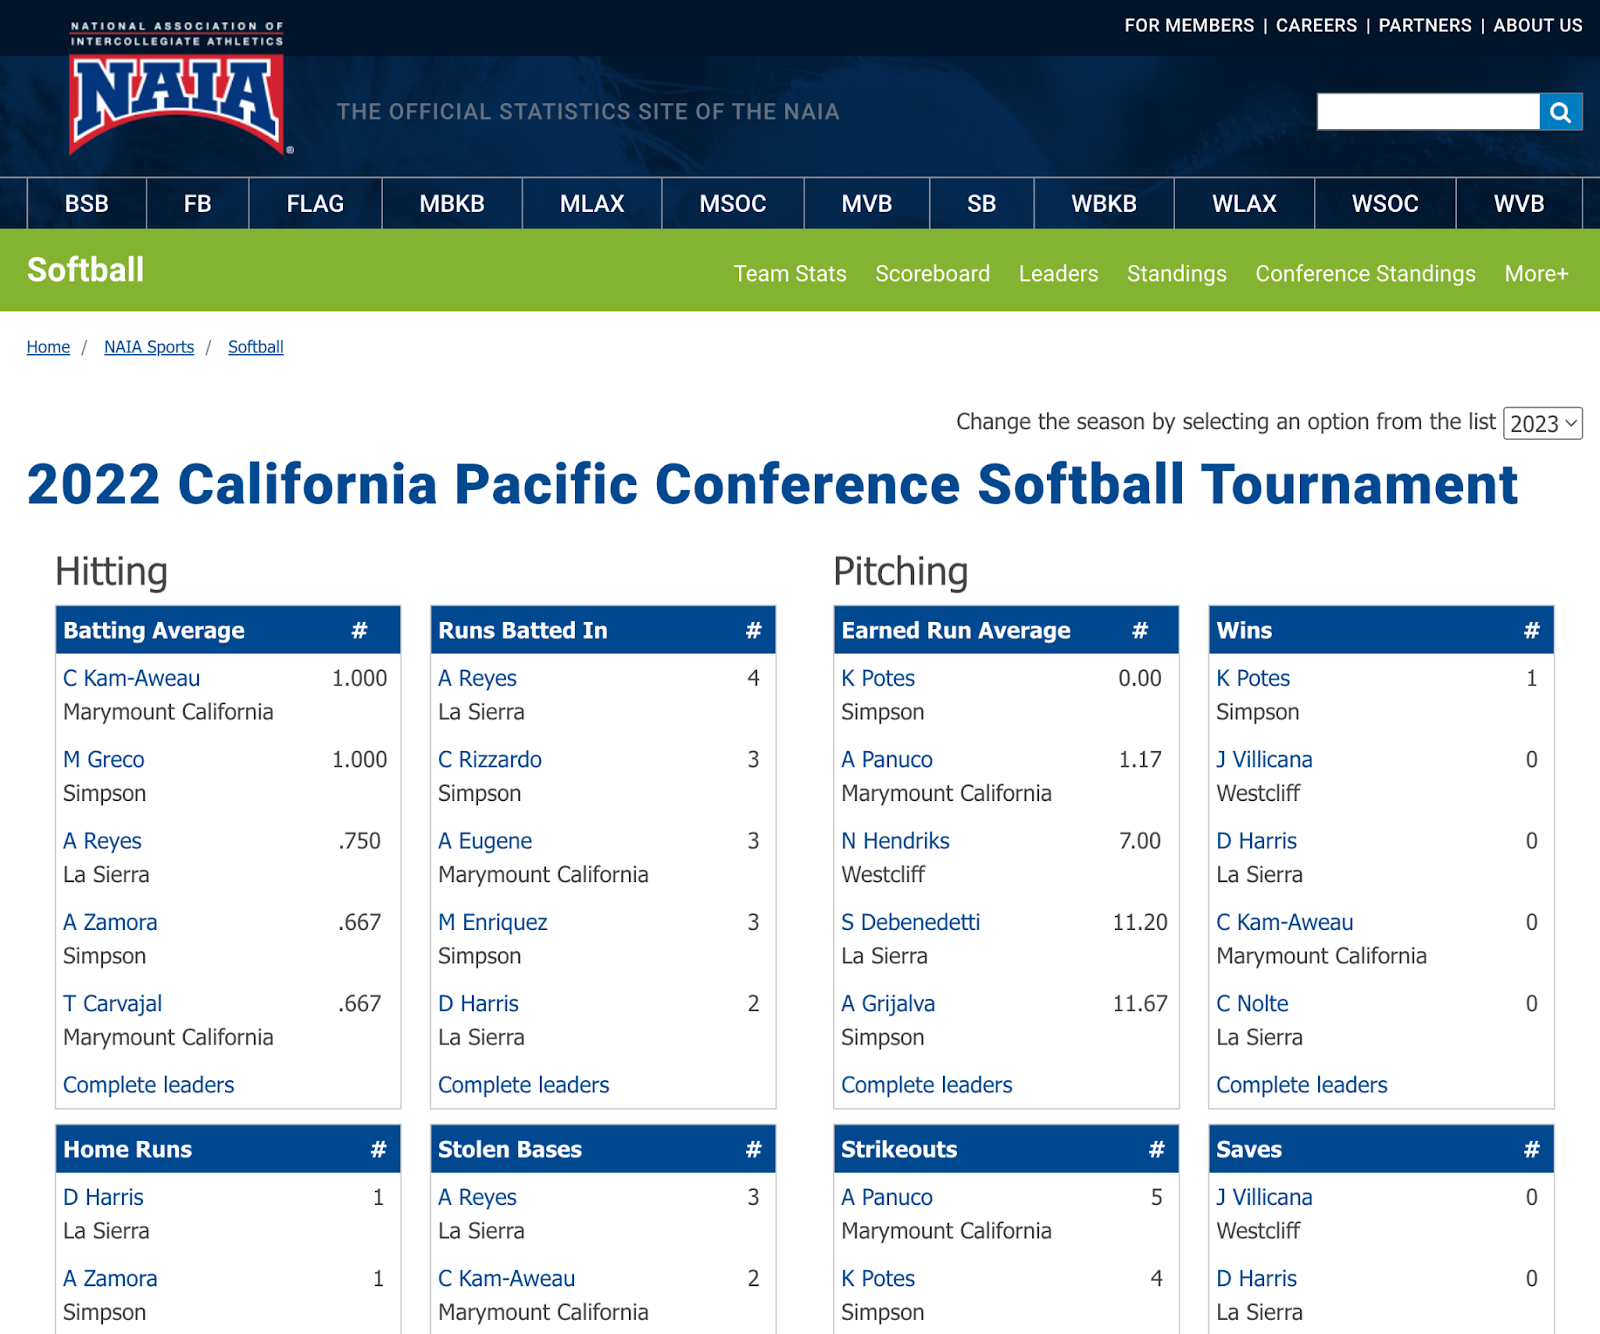
Task: Open A Zamora in Home Runs
Action: pos(110,1279)
